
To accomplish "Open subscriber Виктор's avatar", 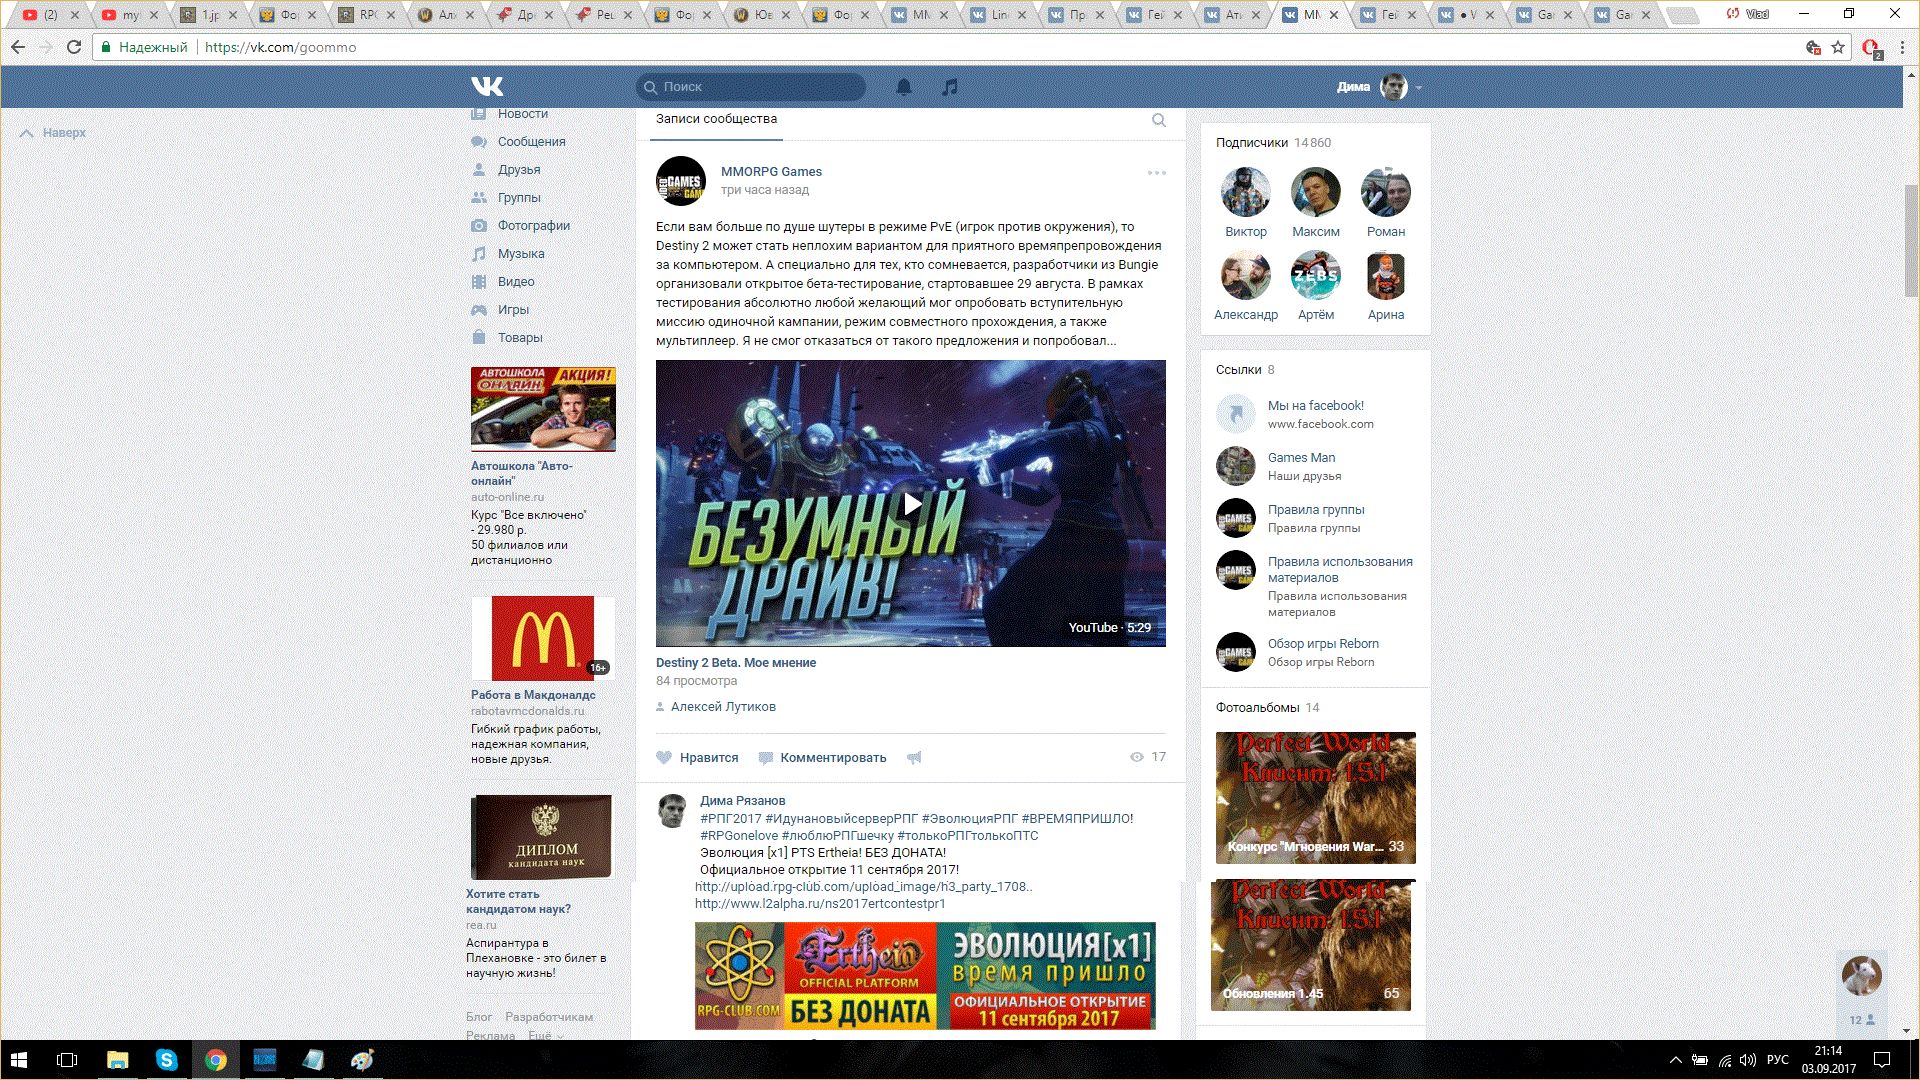I will [1245, 192].
